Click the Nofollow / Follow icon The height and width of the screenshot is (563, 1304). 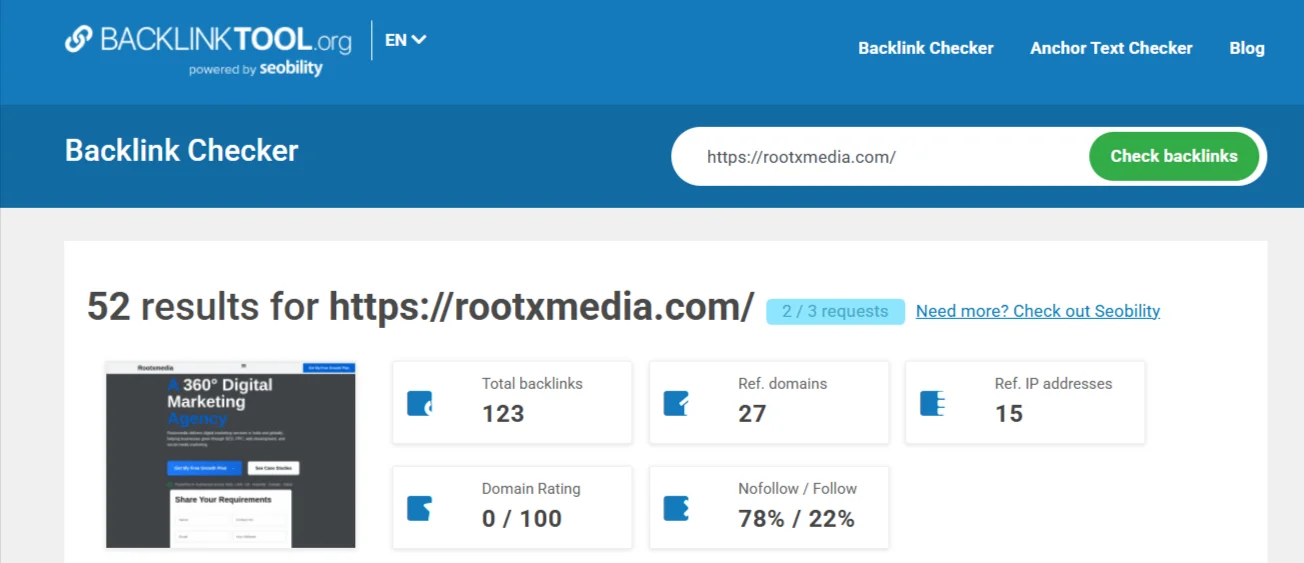coord(676,509)
